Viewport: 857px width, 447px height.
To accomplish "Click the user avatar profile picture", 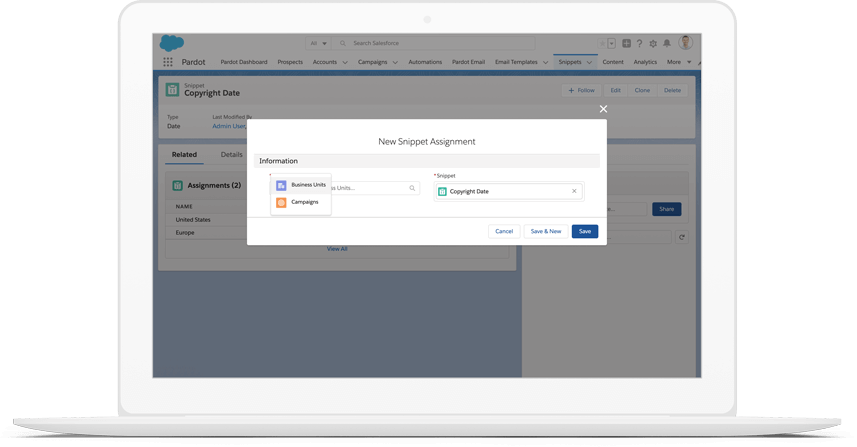I will pos(685,43).
